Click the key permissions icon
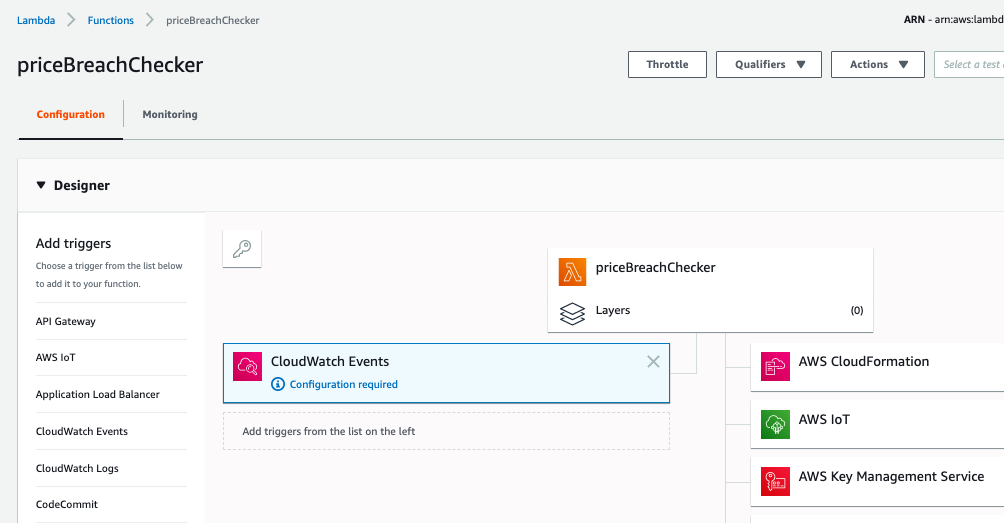This screenshot has height=523, width=1004. tap(242, 248)
